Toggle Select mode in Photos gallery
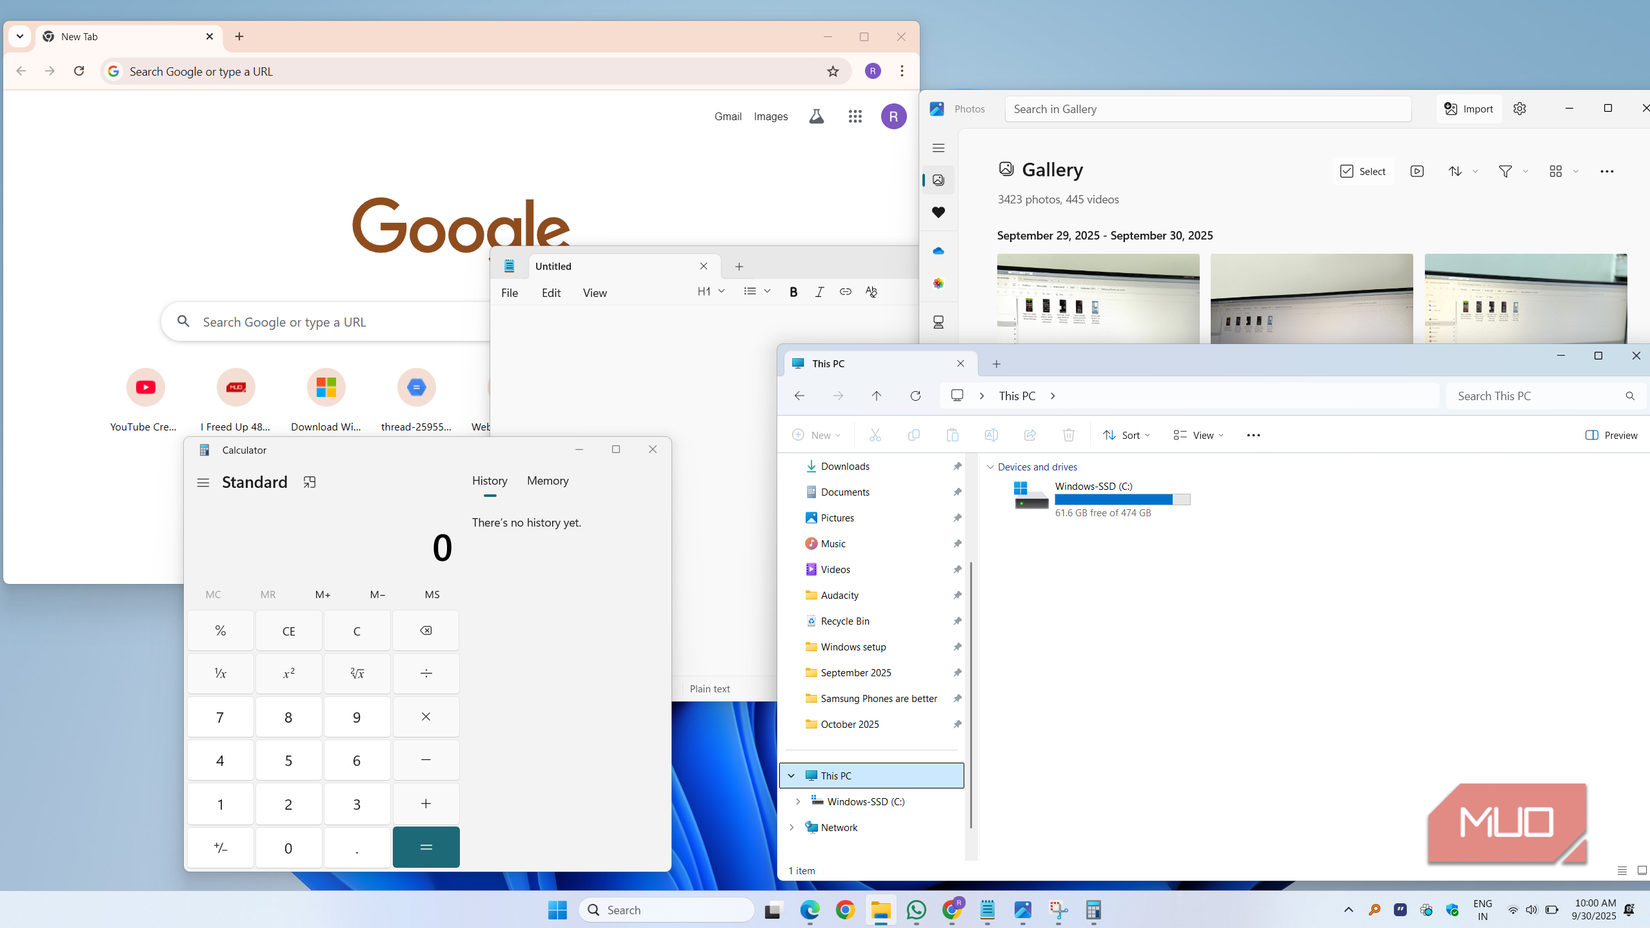The image size is (1650, 928). 1363,171
